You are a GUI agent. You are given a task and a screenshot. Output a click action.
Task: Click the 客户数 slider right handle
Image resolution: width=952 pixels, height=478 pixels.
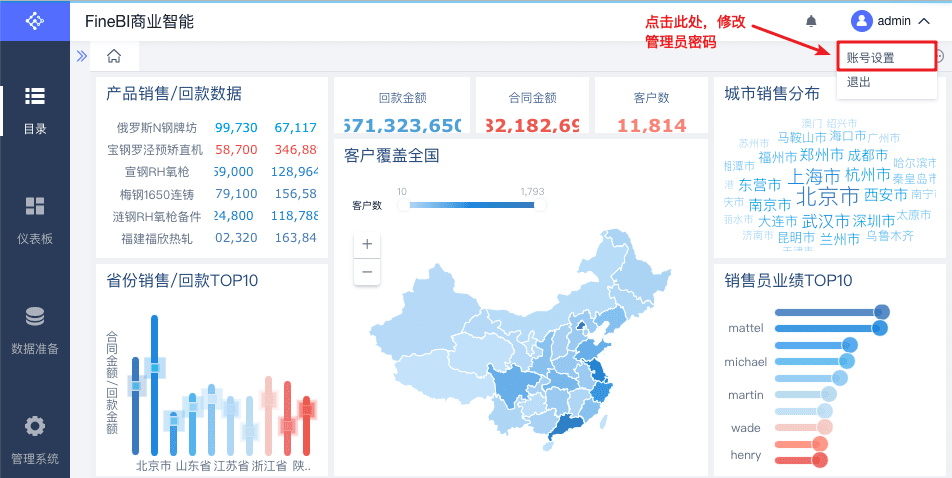(540, 205)
